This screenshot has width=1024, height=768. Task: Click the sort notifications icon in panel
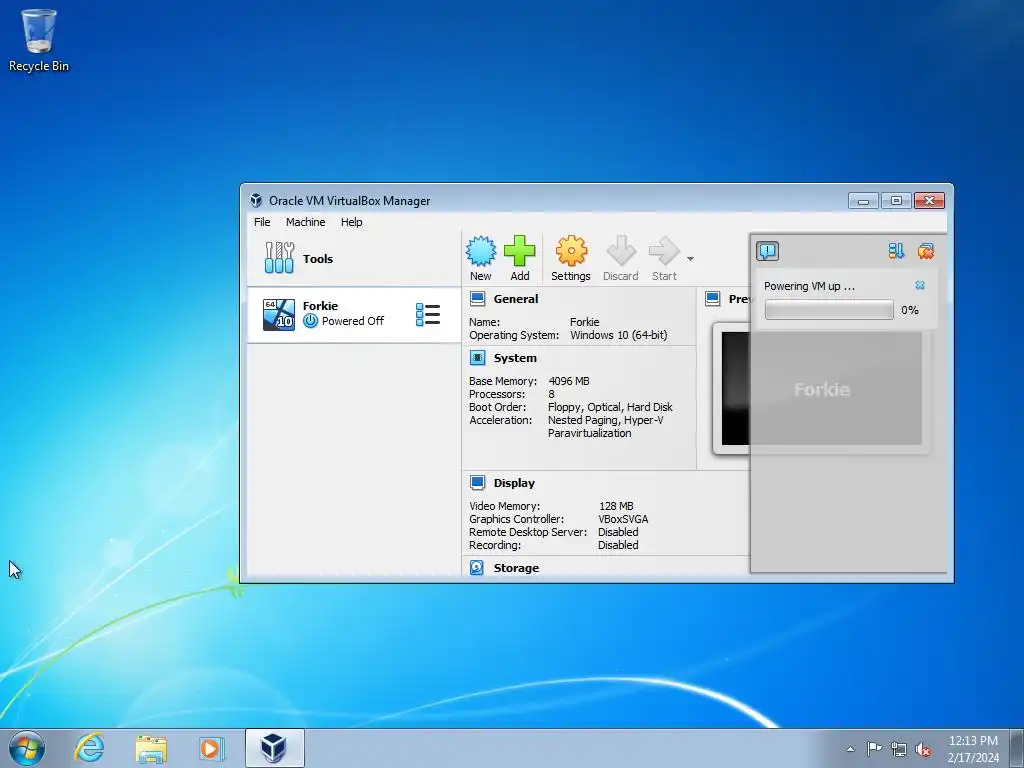tap(896, 251)
